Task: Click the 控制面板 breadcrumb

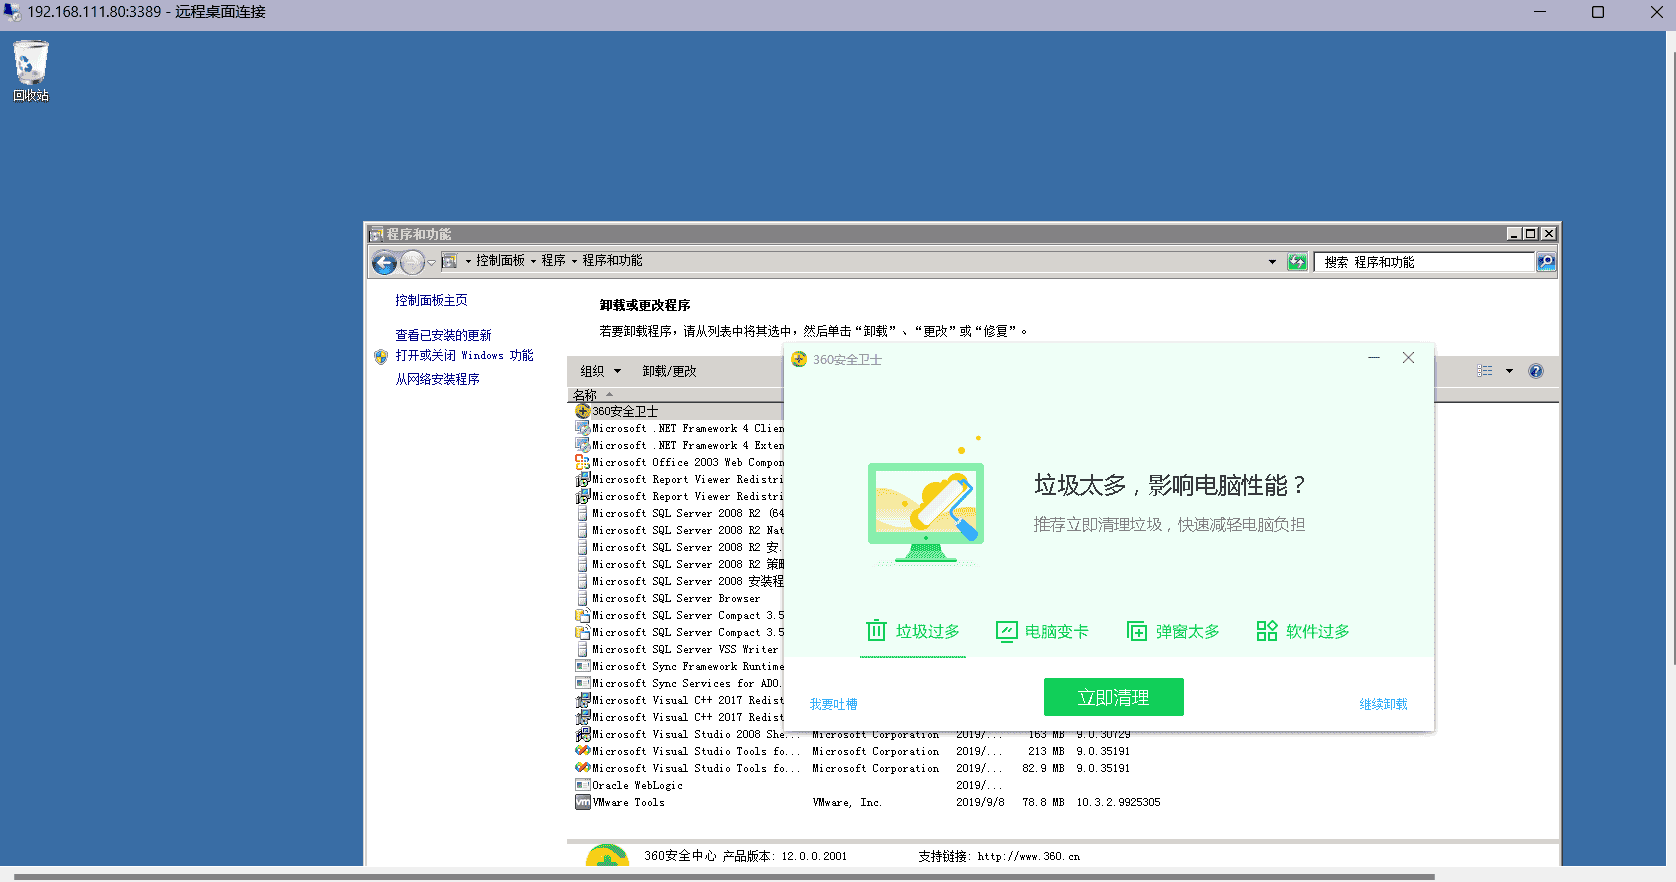Action: tap(500, 261)
